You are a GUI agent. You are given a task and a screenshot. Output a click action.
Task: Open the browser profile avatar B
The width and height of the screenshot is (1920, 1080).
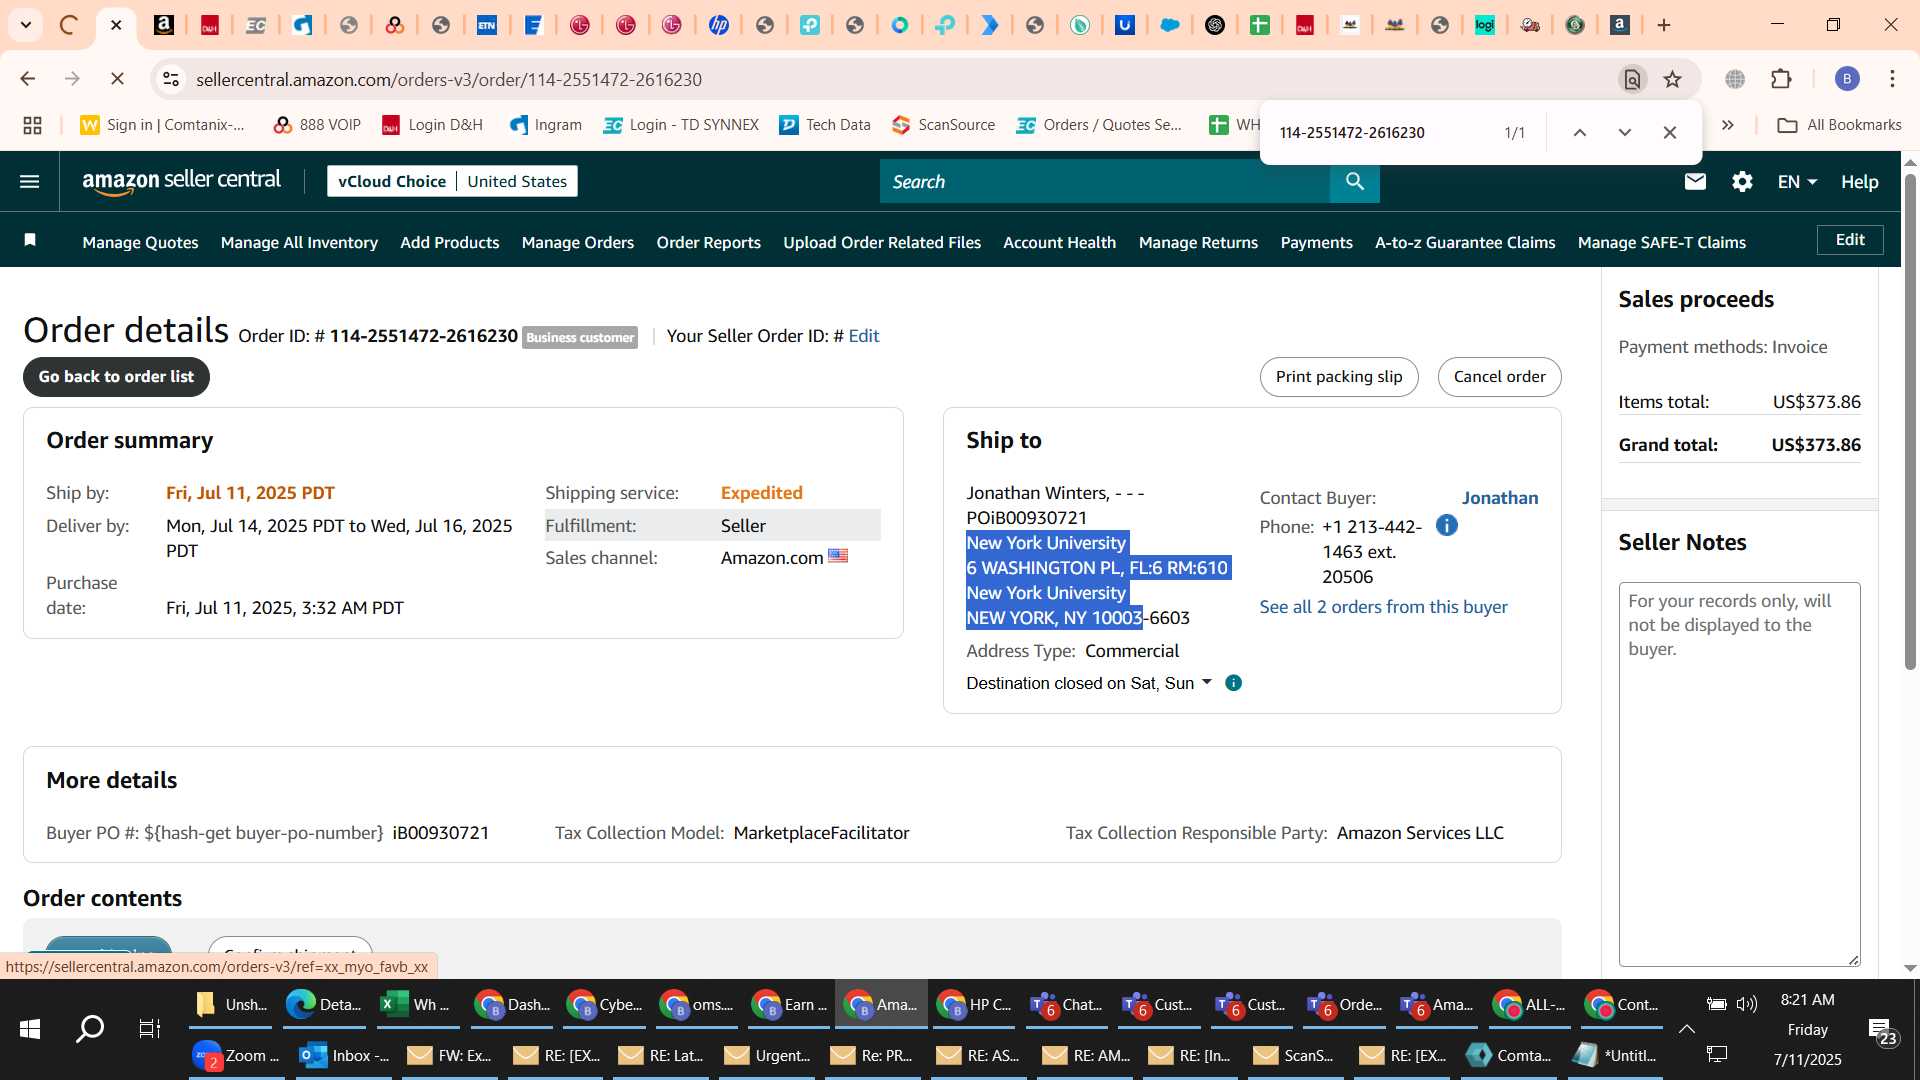(1847, 79)
